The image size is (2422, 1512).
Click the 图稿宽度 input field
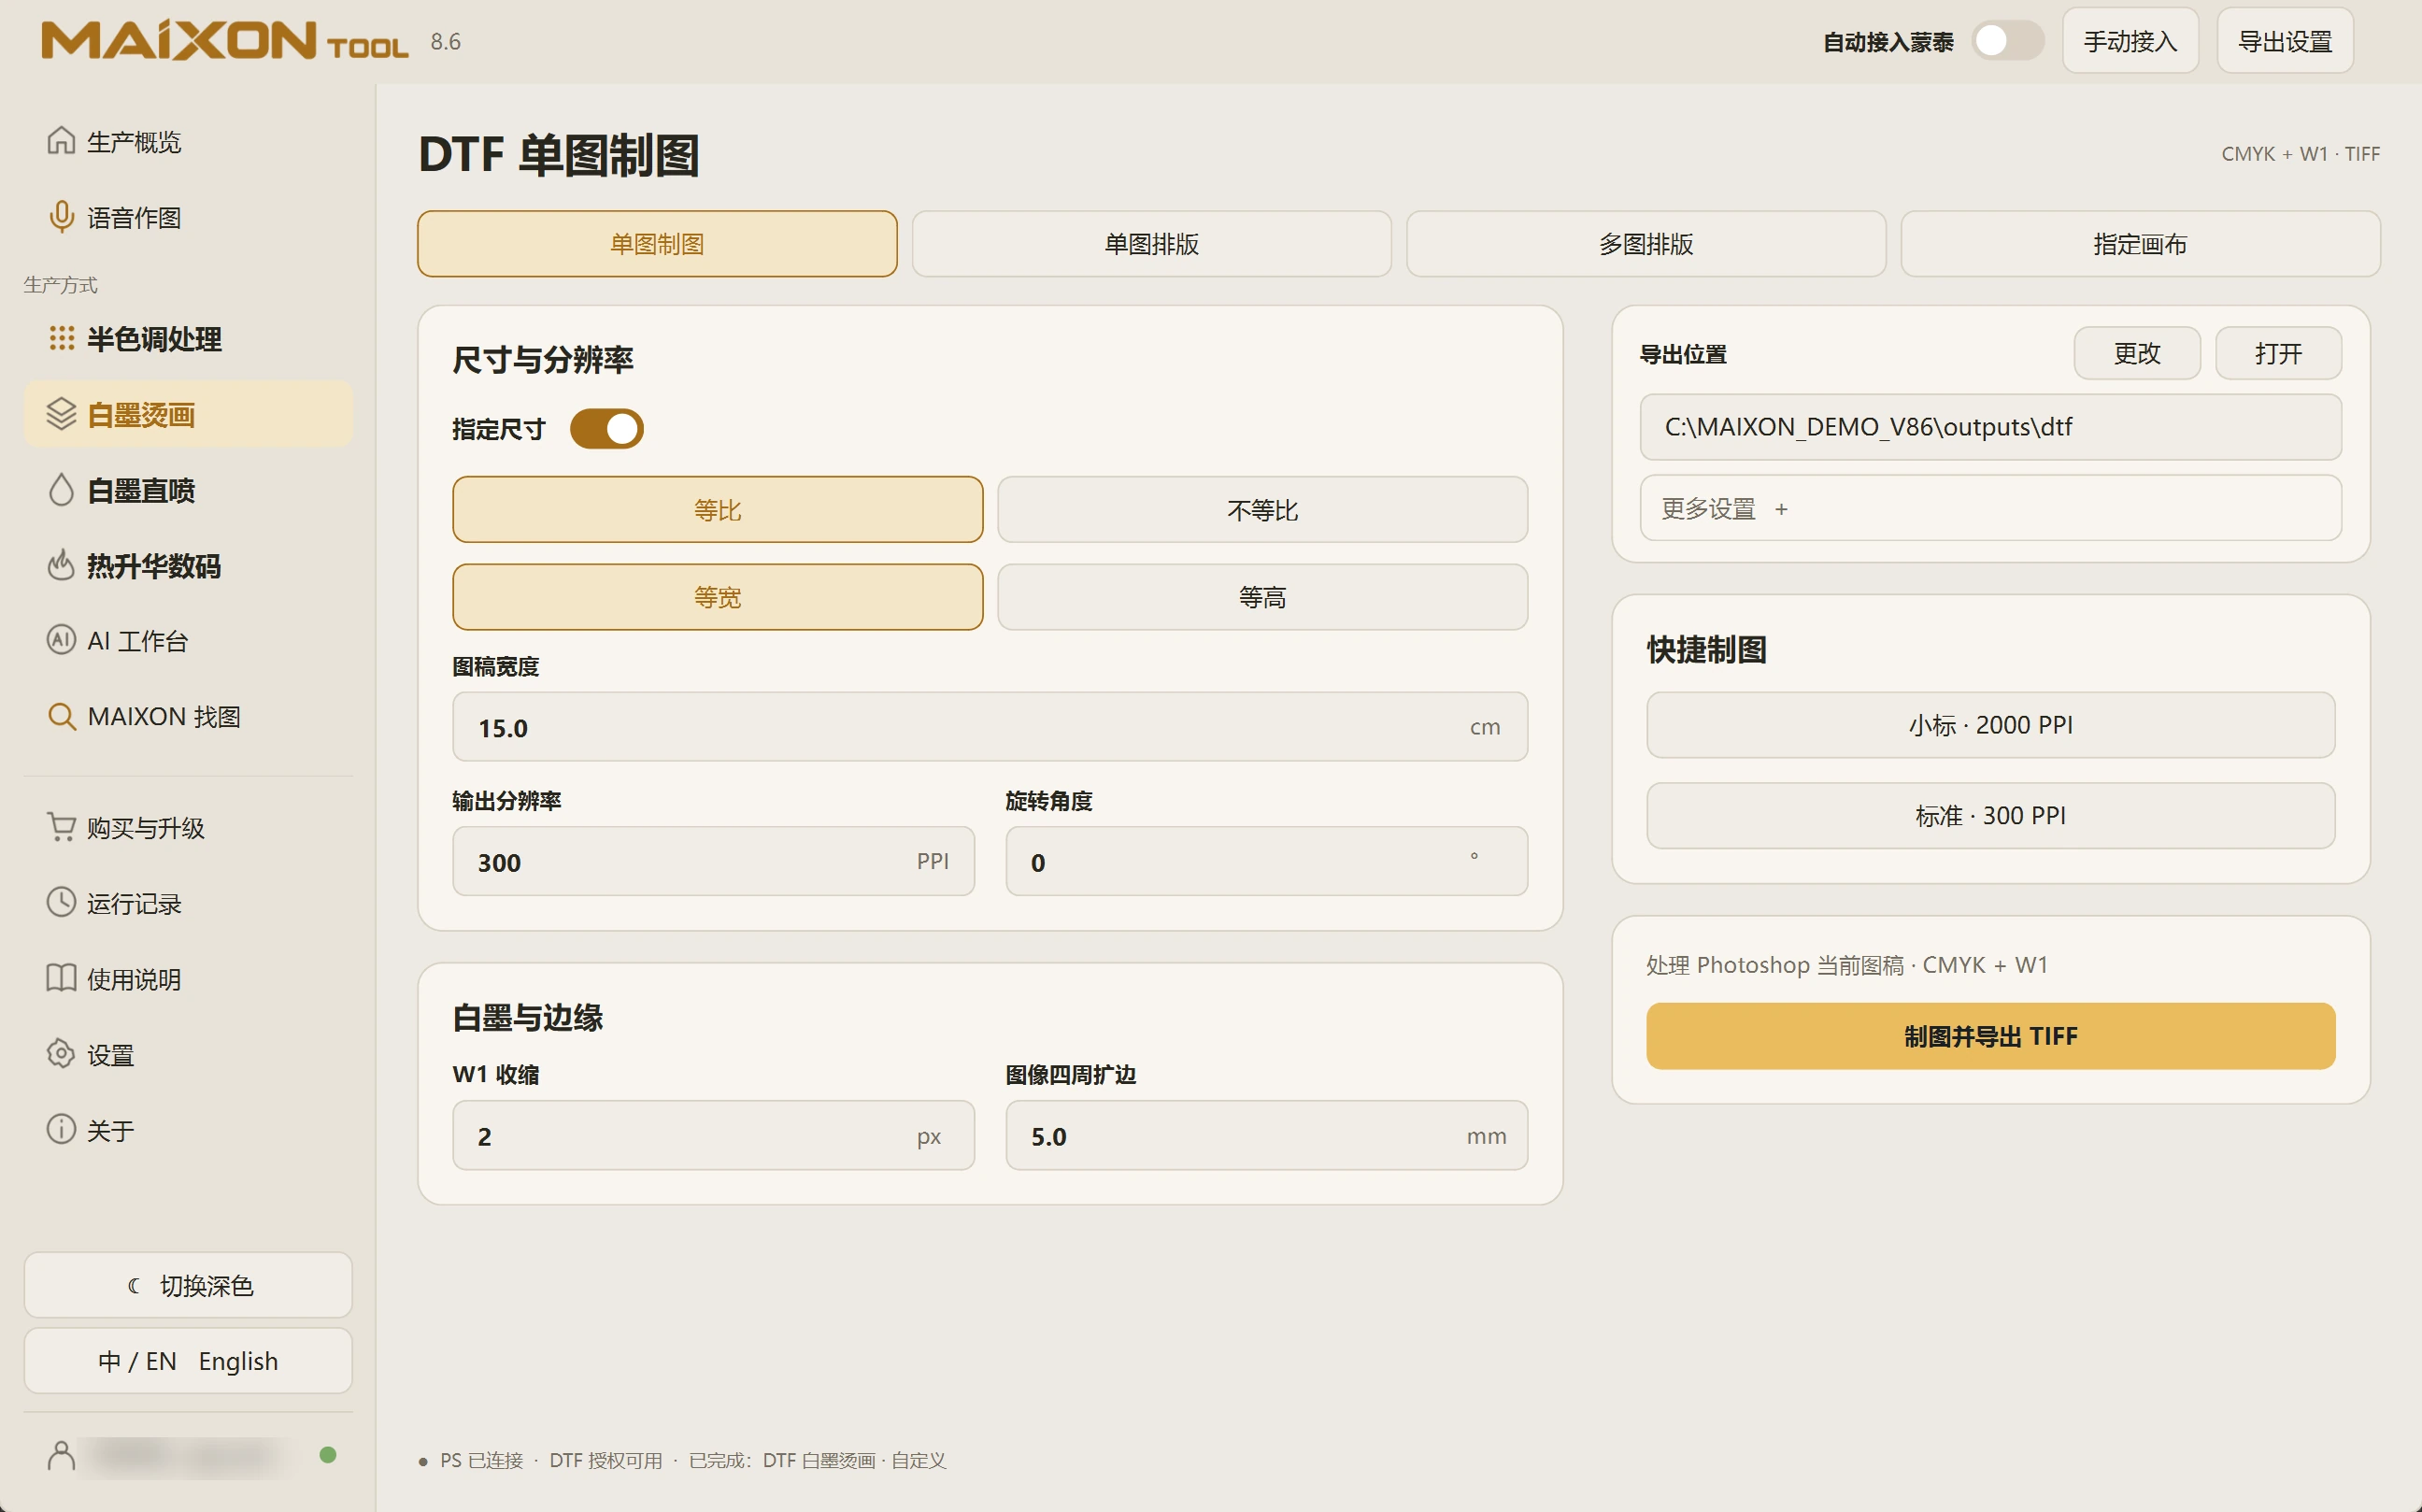(x=989, y=727)
